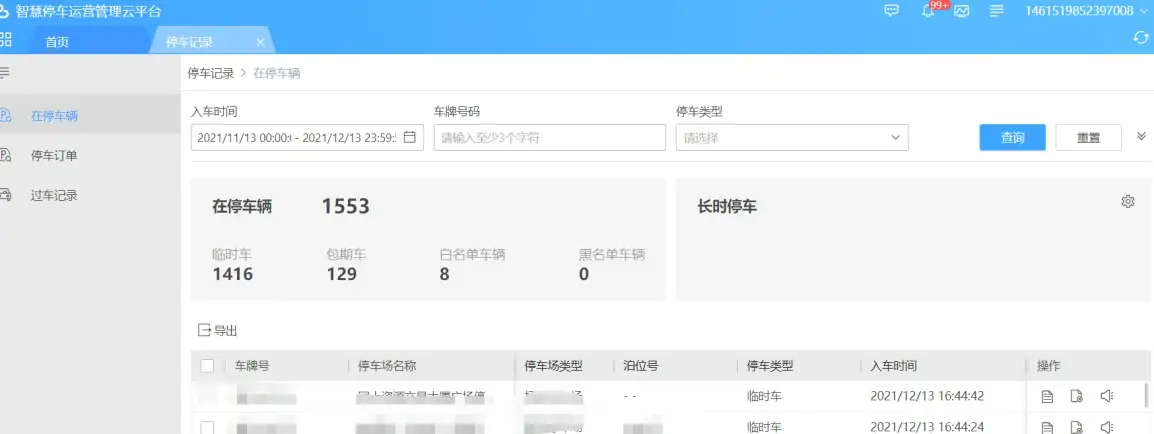Open the long-term parking settings gear
1154x434 pixels.
(1128, 202)
